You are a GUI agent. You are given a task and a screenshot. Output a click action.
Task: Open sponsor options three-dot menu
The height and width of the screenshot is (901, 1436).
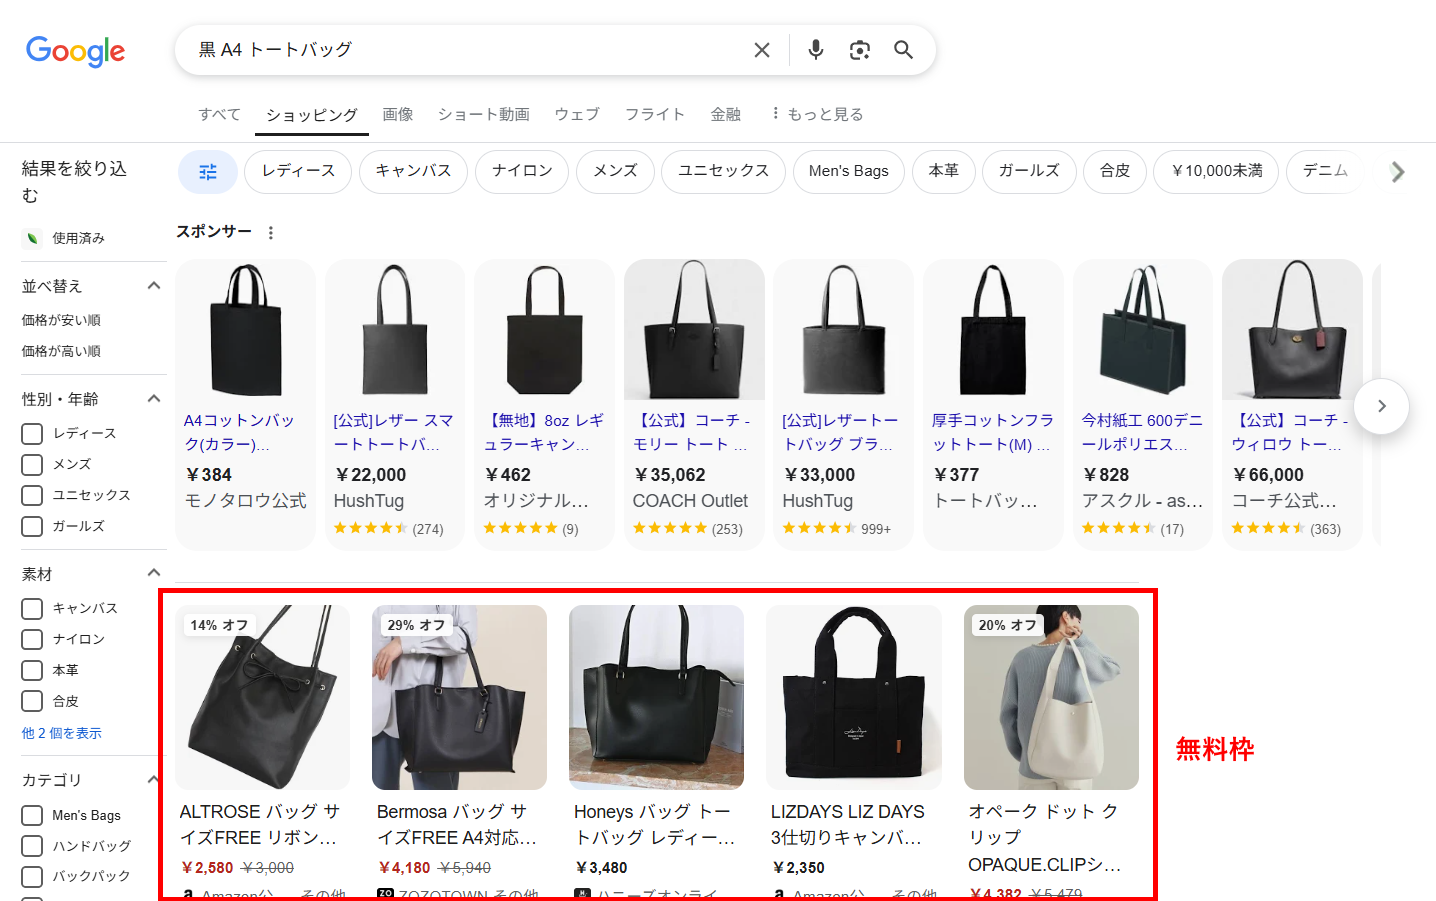click(271, 232)
